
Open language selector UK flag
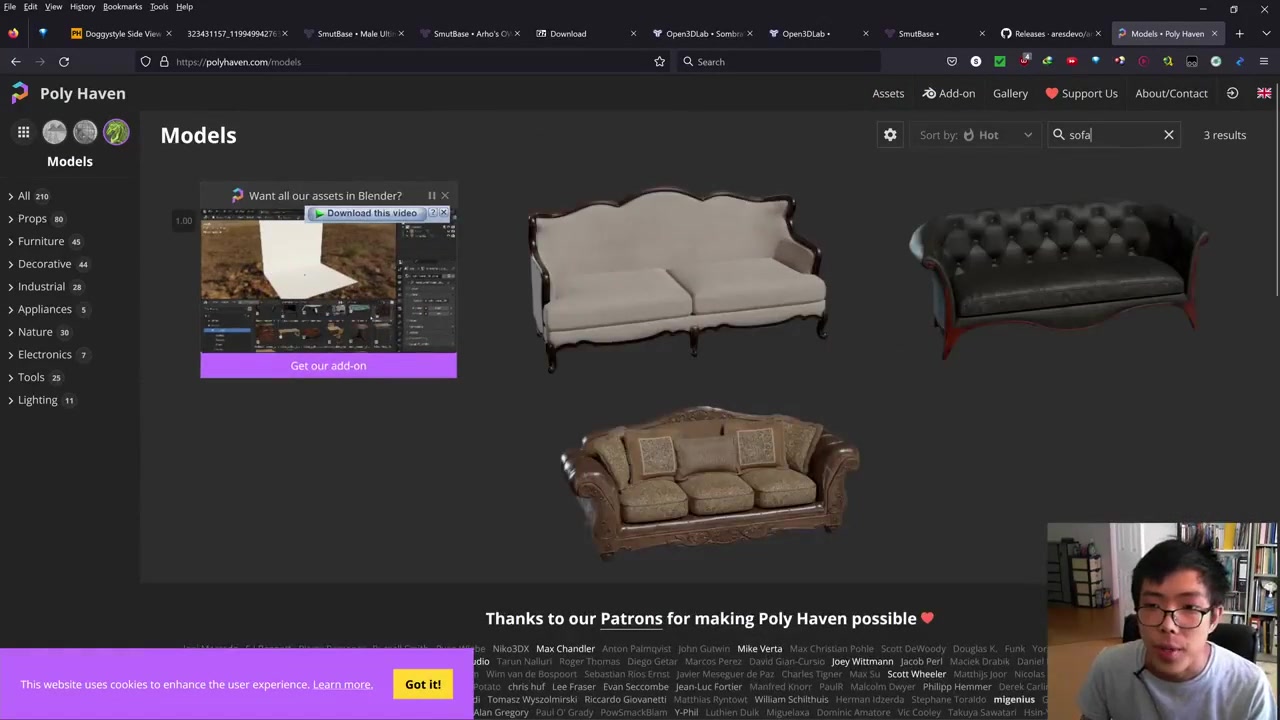click(x=1264, y=93)
